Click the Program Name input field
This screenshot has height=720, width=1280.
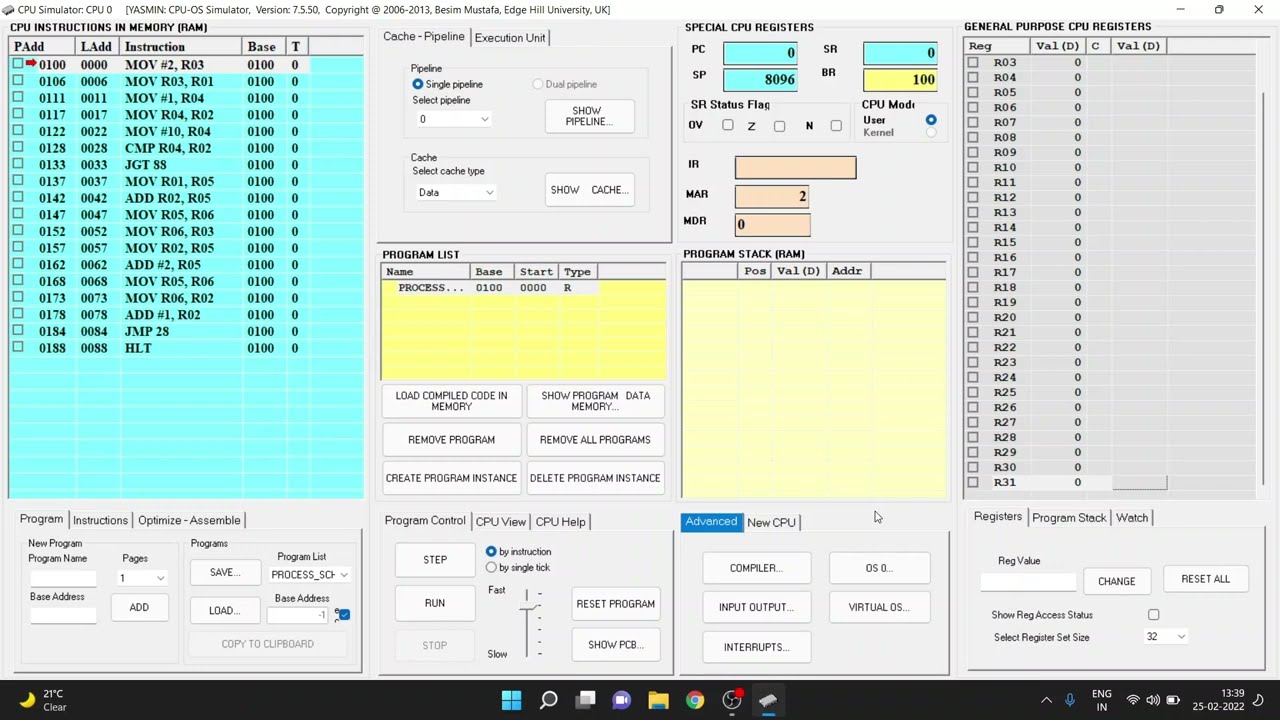[x=62, y=578]
